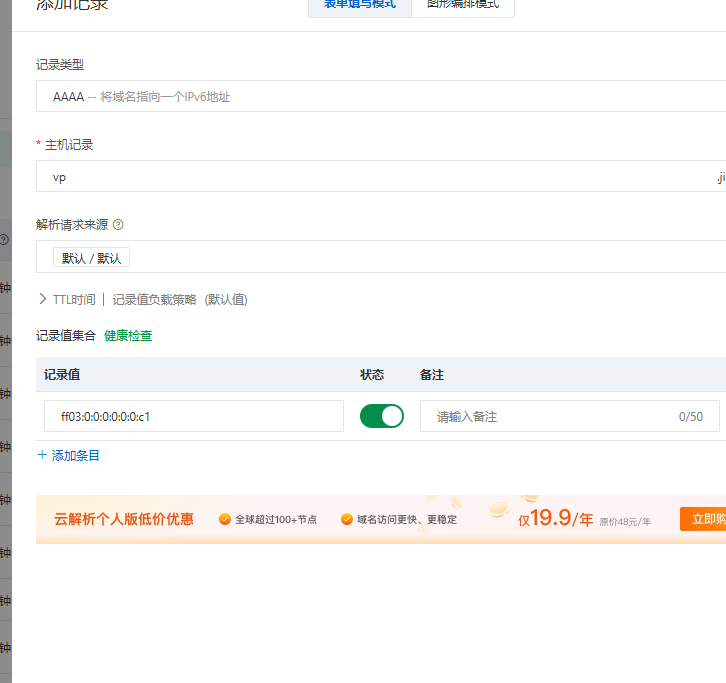Click the 全球超过100+节点 banner text
The image size is (726, 683).
(276, 520)
